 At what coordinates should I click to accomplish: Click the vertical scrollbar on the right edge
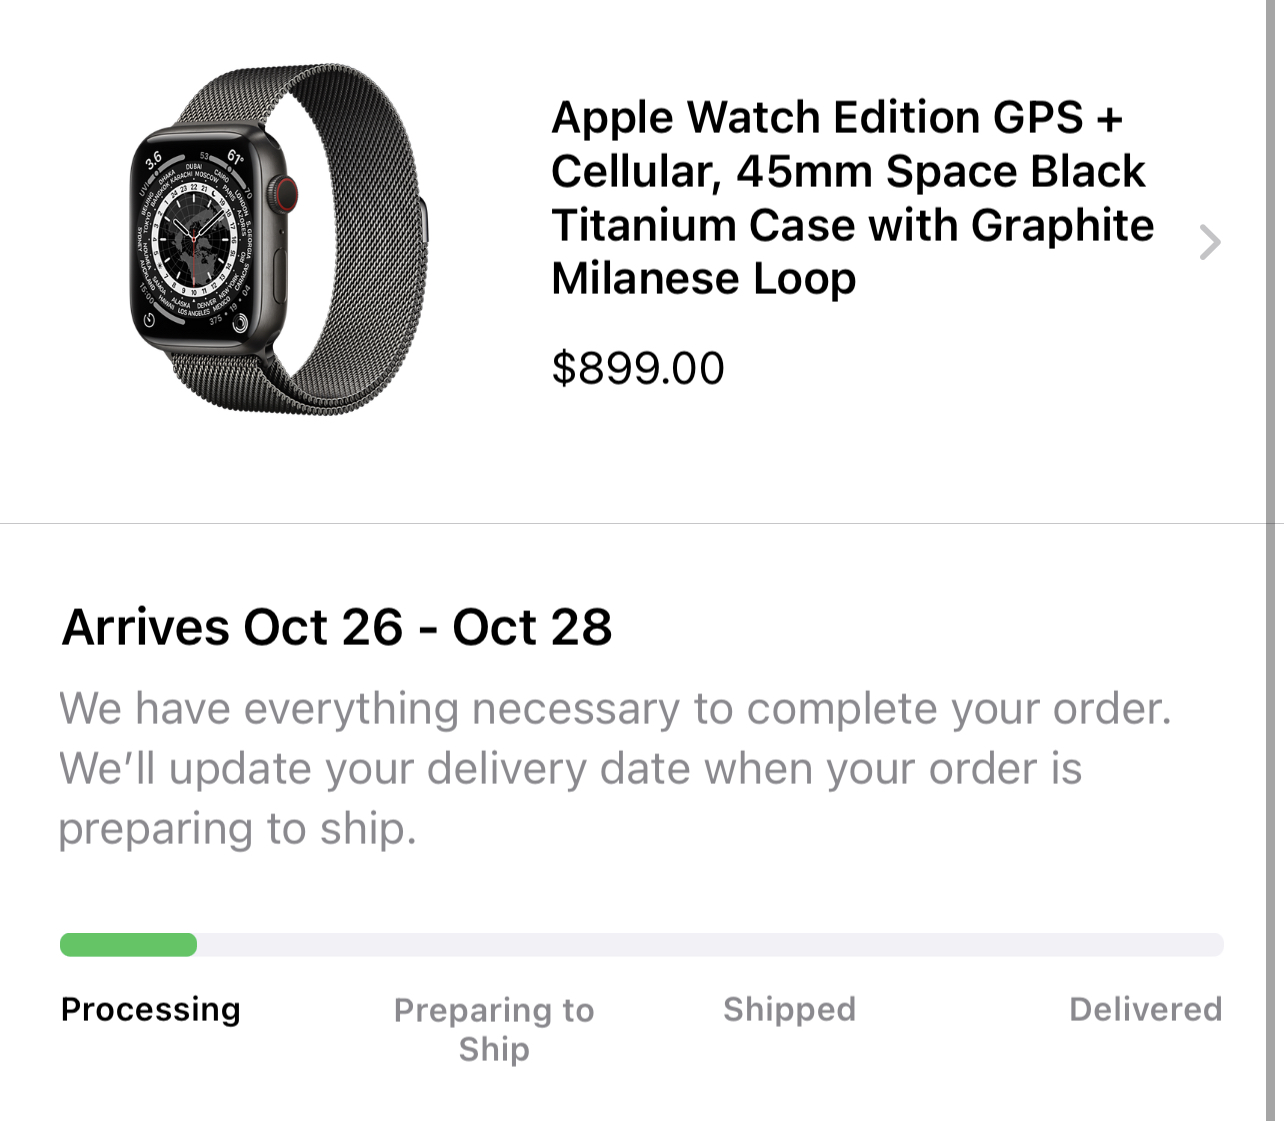[x=1272, y=560]
